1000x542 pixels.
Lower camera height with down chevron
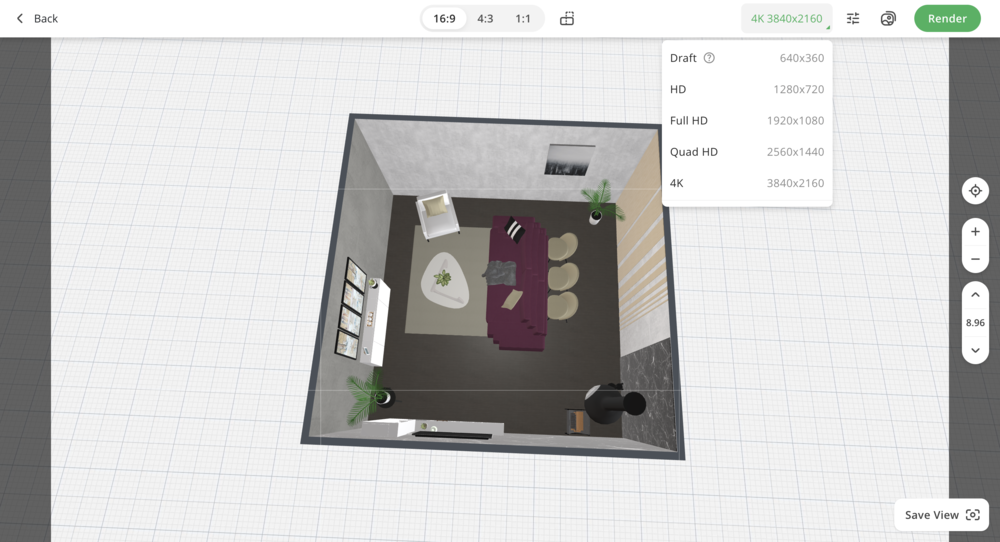(x=975, y=350)
